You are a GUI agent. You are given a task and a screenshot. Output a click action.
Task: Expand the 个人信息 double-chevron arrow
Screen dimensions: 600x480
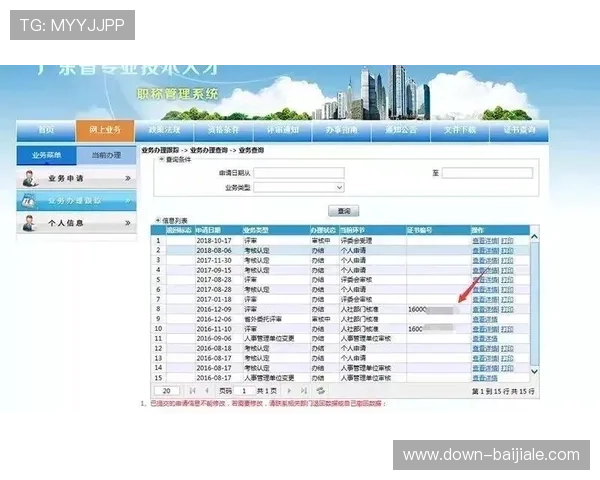coord(128,223)
